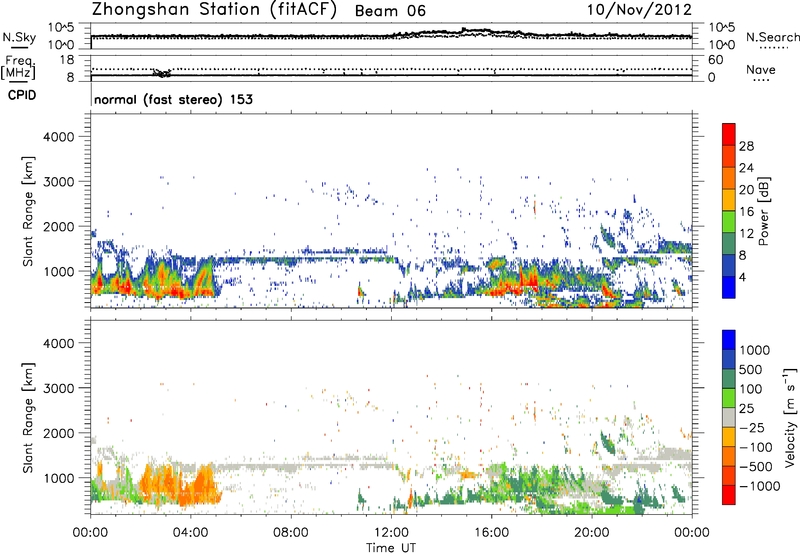Click the gray -25 to 25 Velocity swatch
Viewport: 800px width, 554px height.
tap(729, 417)
